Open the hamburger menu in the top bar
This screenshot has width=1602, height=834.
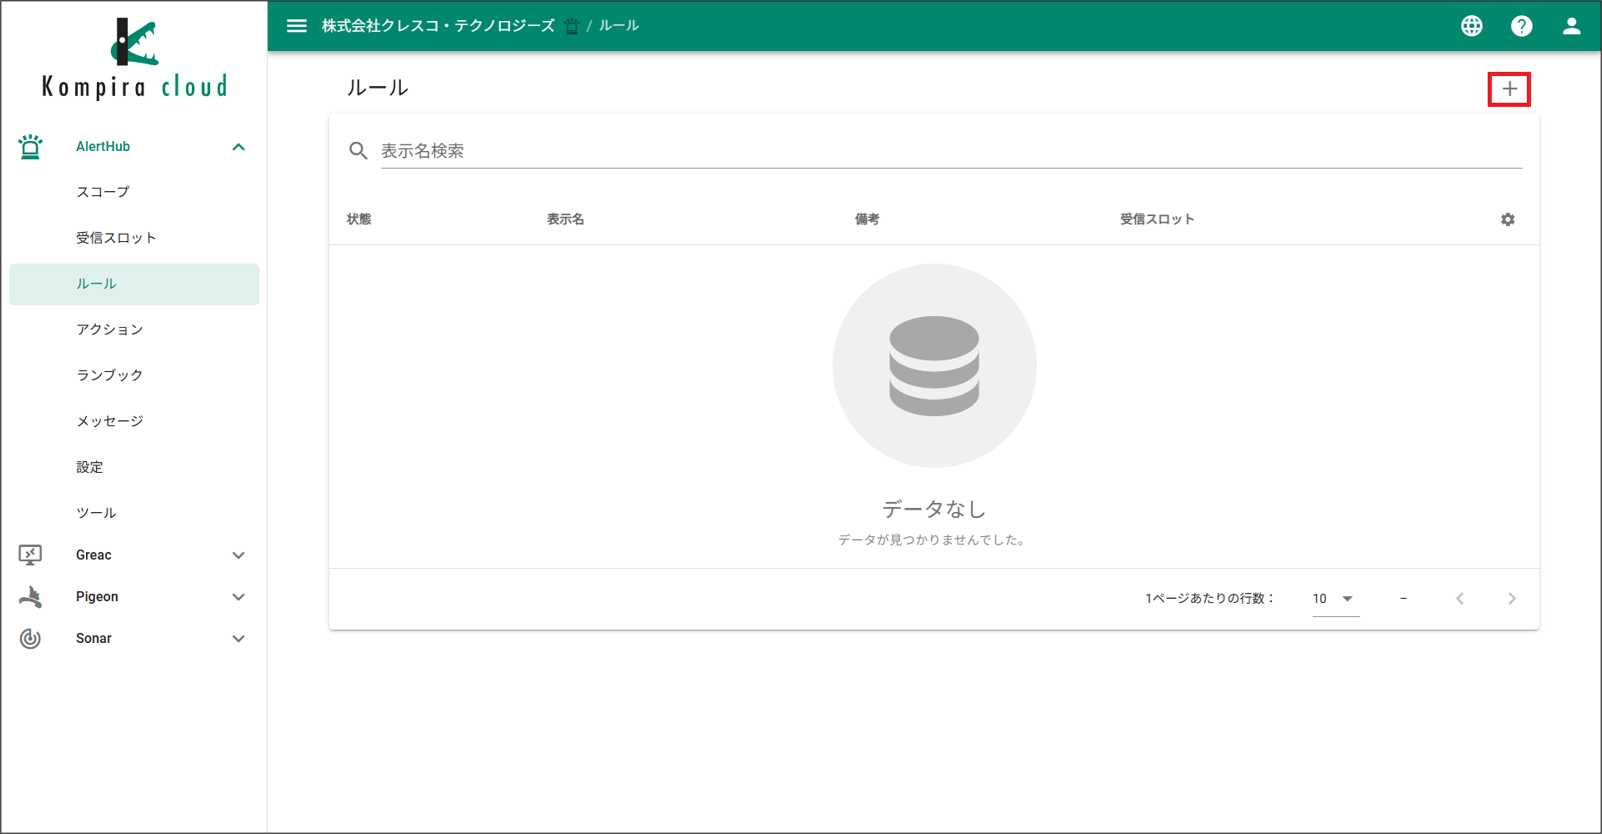pyautogui.click(x=297, y=26)
